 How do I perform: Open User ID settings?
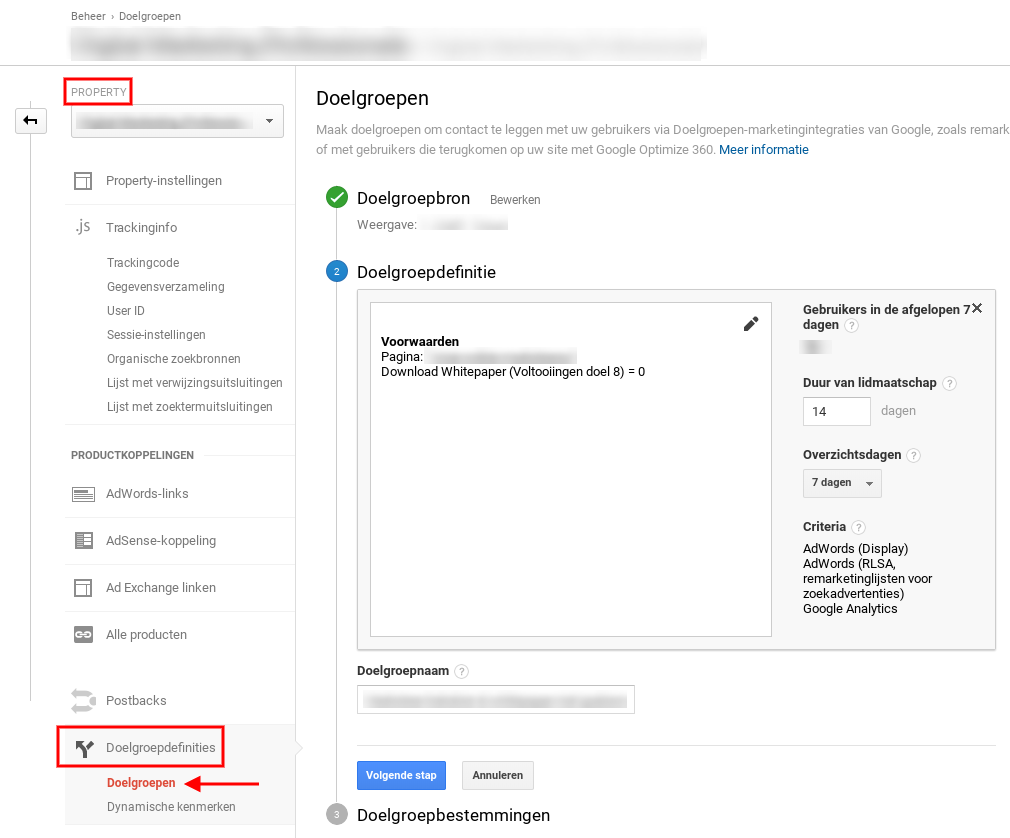point(126,310)
